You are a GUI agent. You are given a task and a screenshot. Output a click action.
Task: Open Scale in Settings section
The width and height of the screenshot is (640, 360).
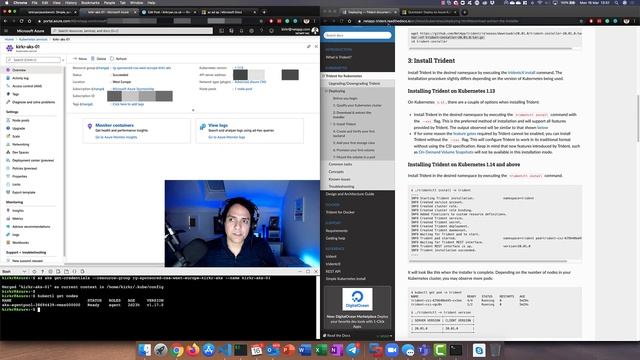[x=16, y=136]
